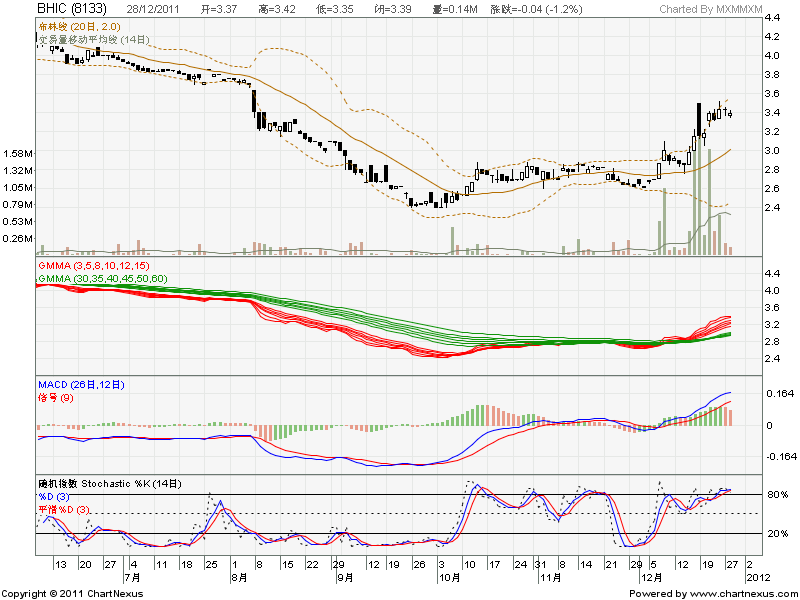Image resolution: width=800 pixels, height=600 pixels.
Task: Click the BHIC (8133) stock title
Action: click(x=72, y=9)
